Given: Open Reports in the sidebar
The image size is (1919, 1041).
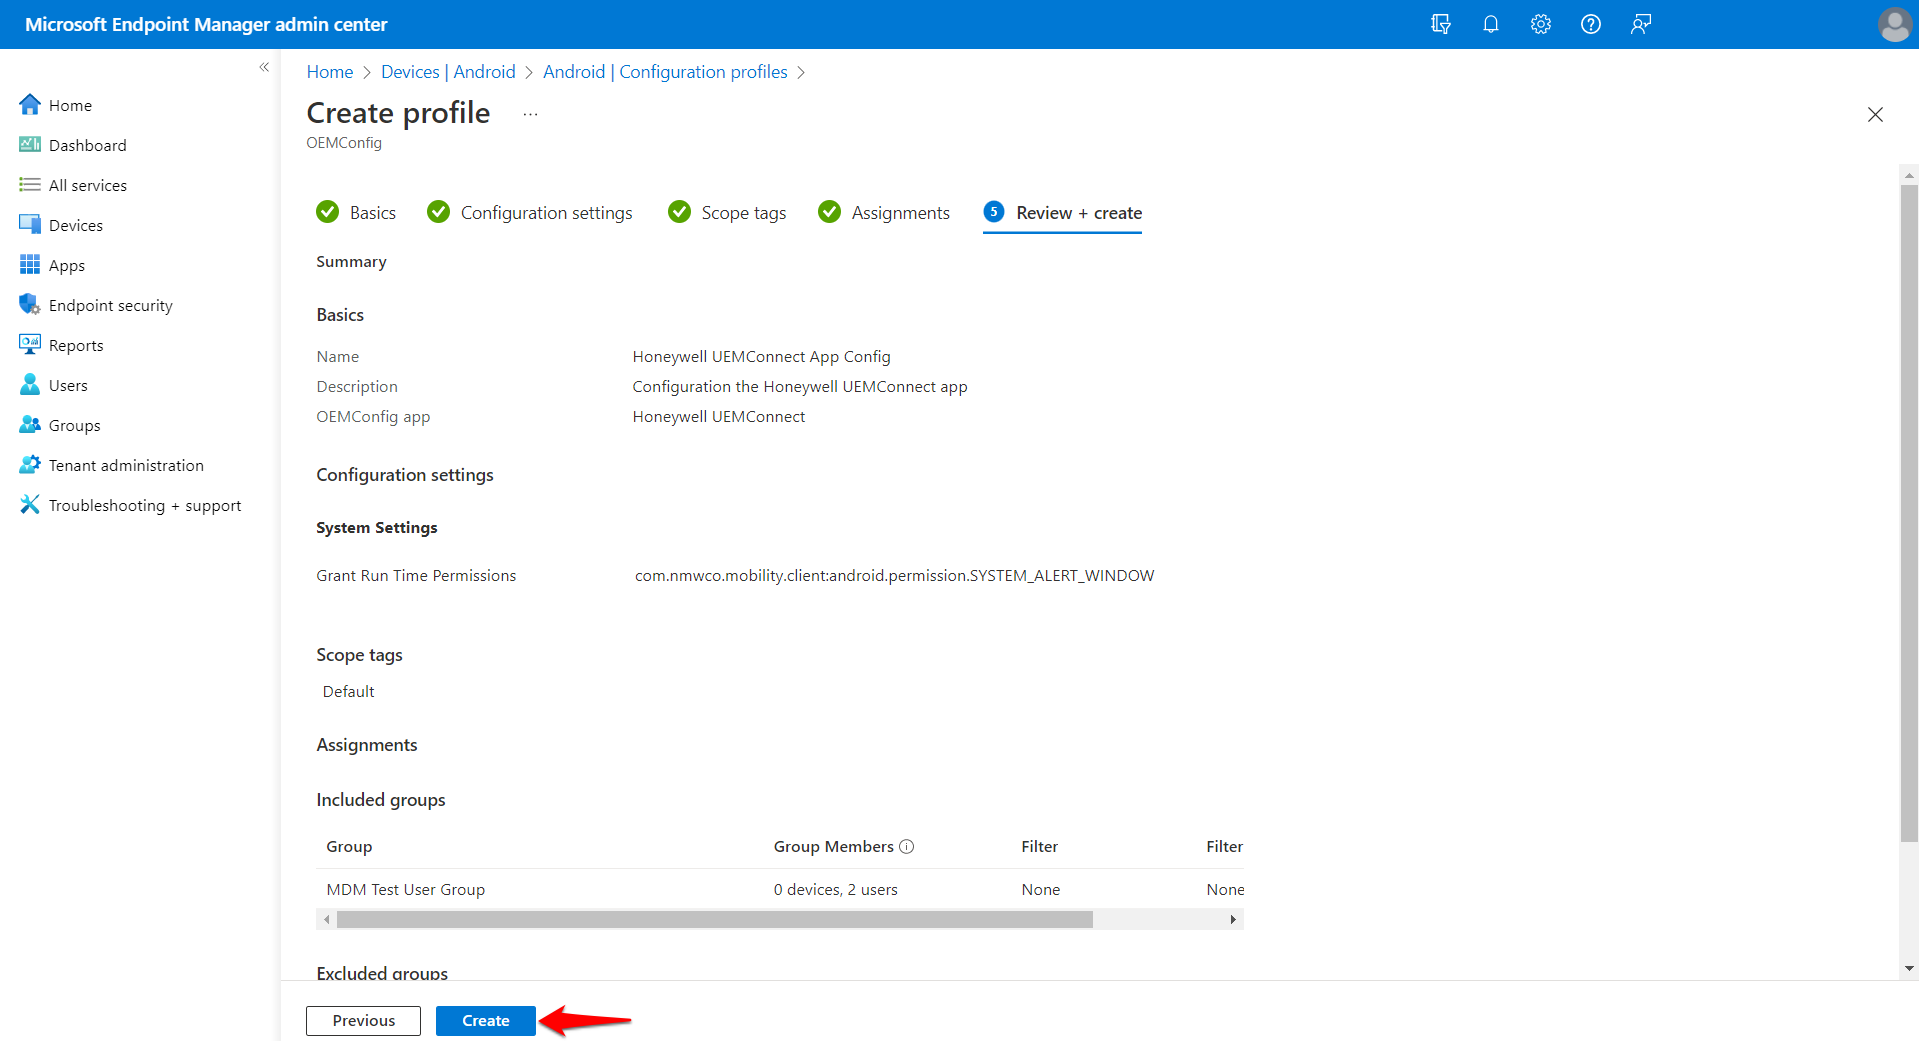Looking at the screenshot, I should point(76,345).
